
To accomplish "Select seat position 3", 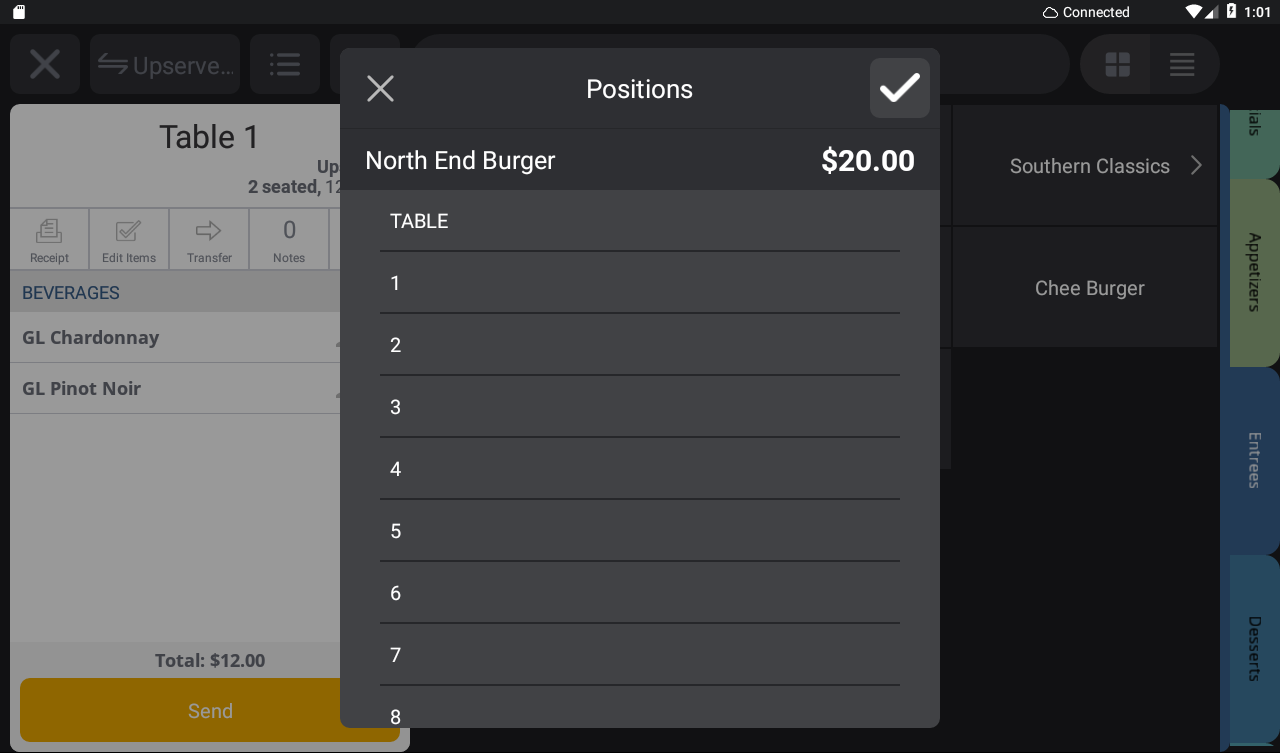I will [x=640, y=407].
